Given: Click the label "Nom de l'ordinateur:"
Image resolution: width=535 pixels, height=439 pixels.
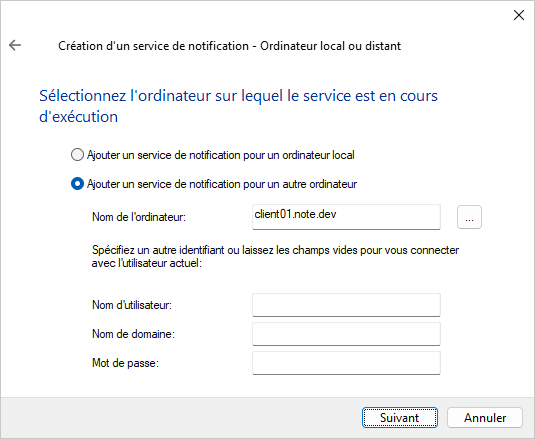Looking at the screenshot, I should click(x=139, y=217).
